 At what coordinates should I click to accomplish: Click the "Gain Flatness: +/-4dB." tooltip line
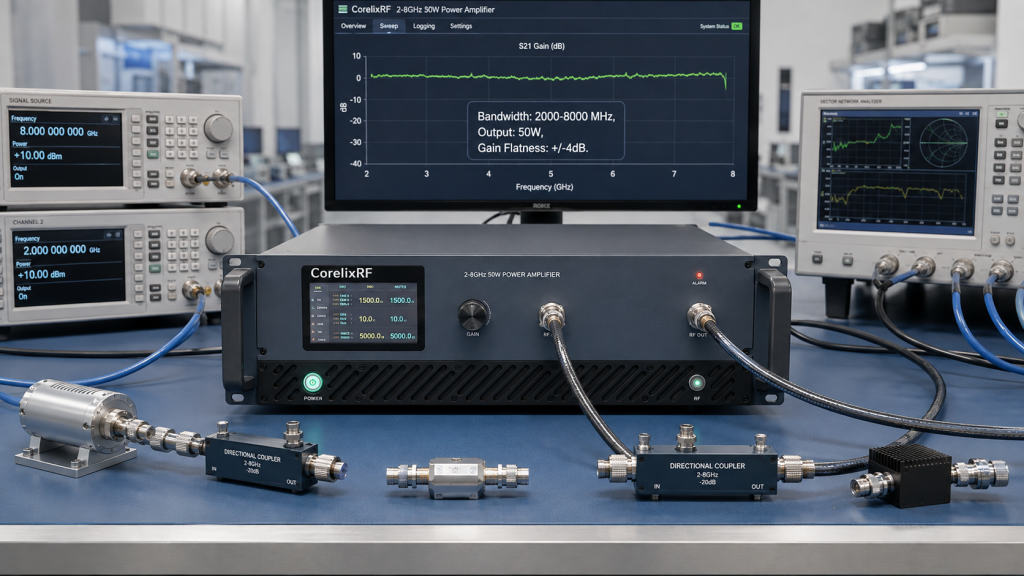pos(533,148)
